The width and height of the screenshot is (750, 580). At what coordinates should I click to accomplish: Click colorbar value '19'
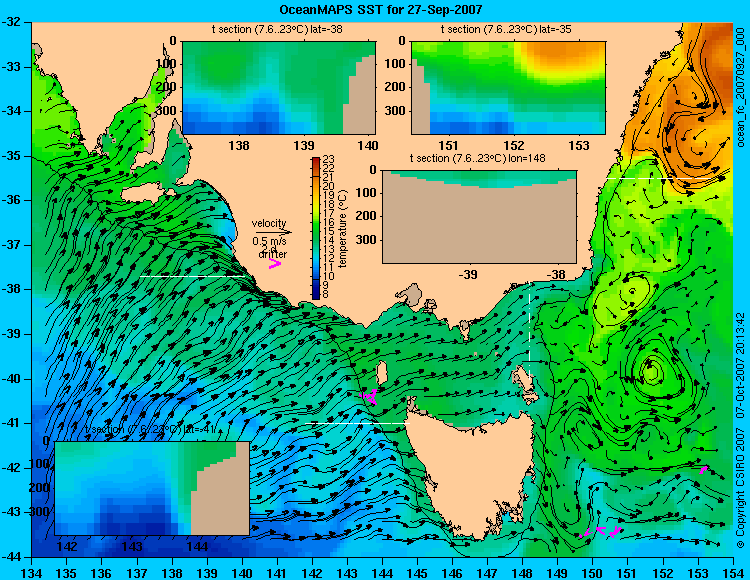329,195
